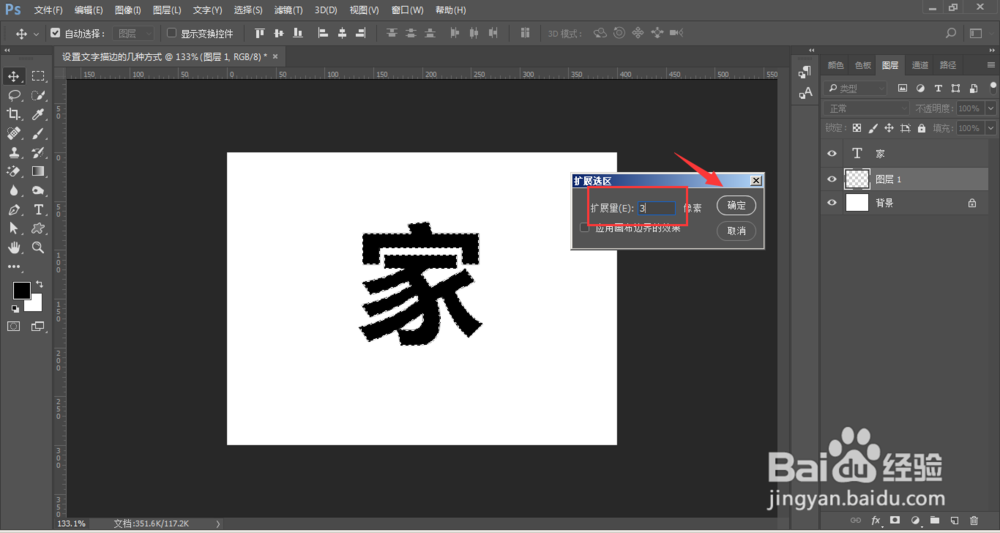1000x533 pixels.
Task: Switch to the 通道 tab
Action: pos(920,65)
